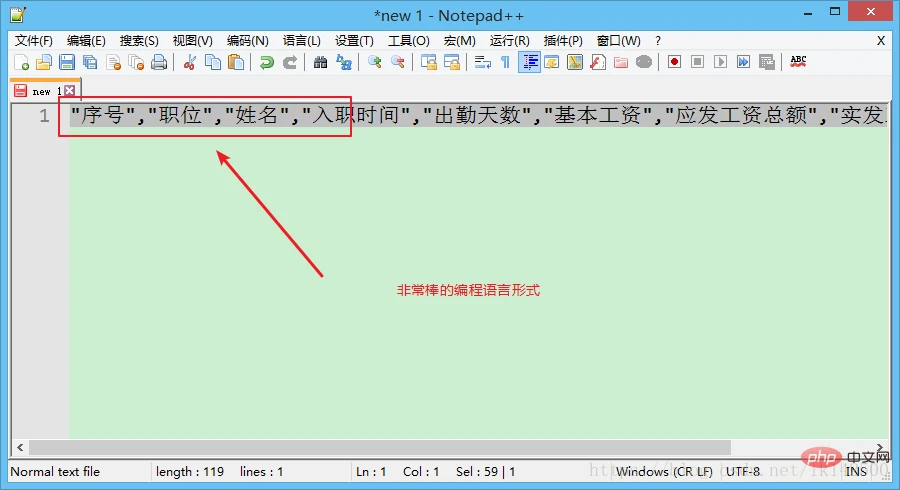This screenshot has height=490, width=900.
Task: Copy the selection with the Copy icon
Action: pyautogui.click(x=213, y=62)
